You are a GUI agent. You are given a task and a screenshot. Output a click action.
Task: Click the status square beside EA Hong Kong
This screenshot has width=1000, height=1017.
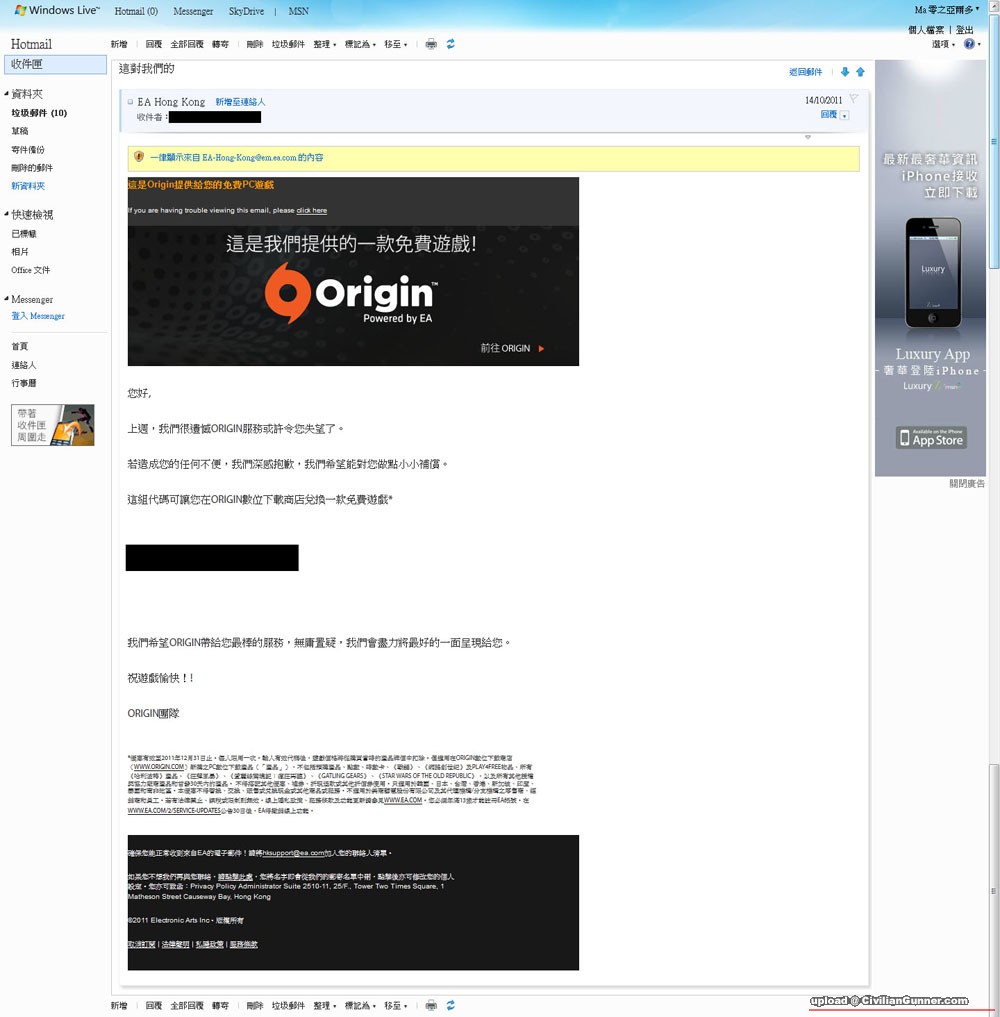pos(130,102)
